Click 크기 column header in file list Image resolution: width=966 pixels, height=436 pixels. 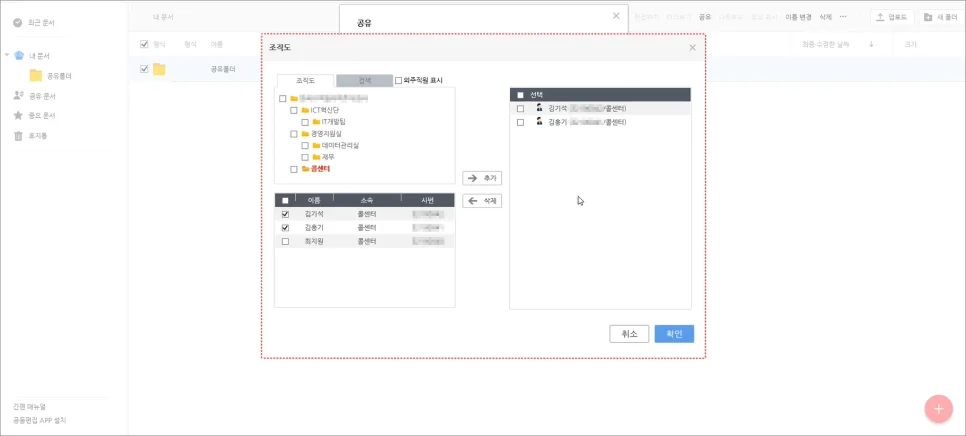[910, 44]
